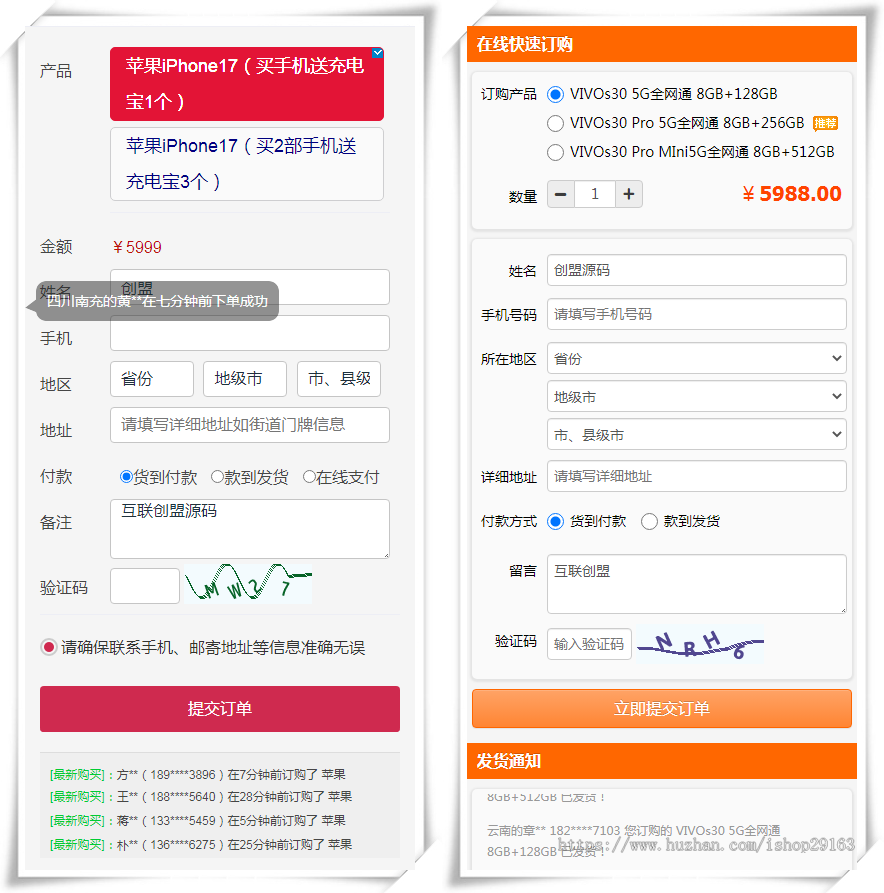884x893 pixels.
Task: Open the 省份 dropdown in left form
Action: click(152, 379)
